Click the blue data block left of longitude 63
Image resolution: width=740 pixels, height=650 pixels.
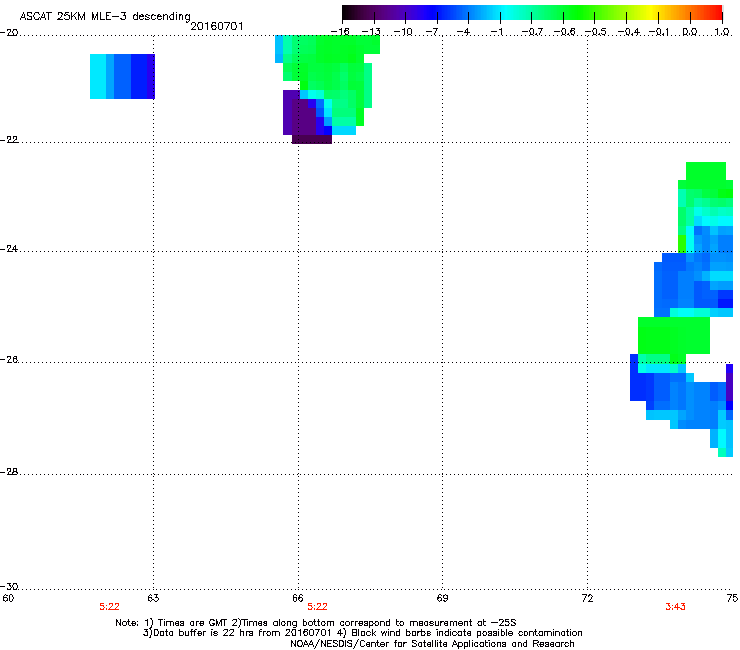click(122, 76)
